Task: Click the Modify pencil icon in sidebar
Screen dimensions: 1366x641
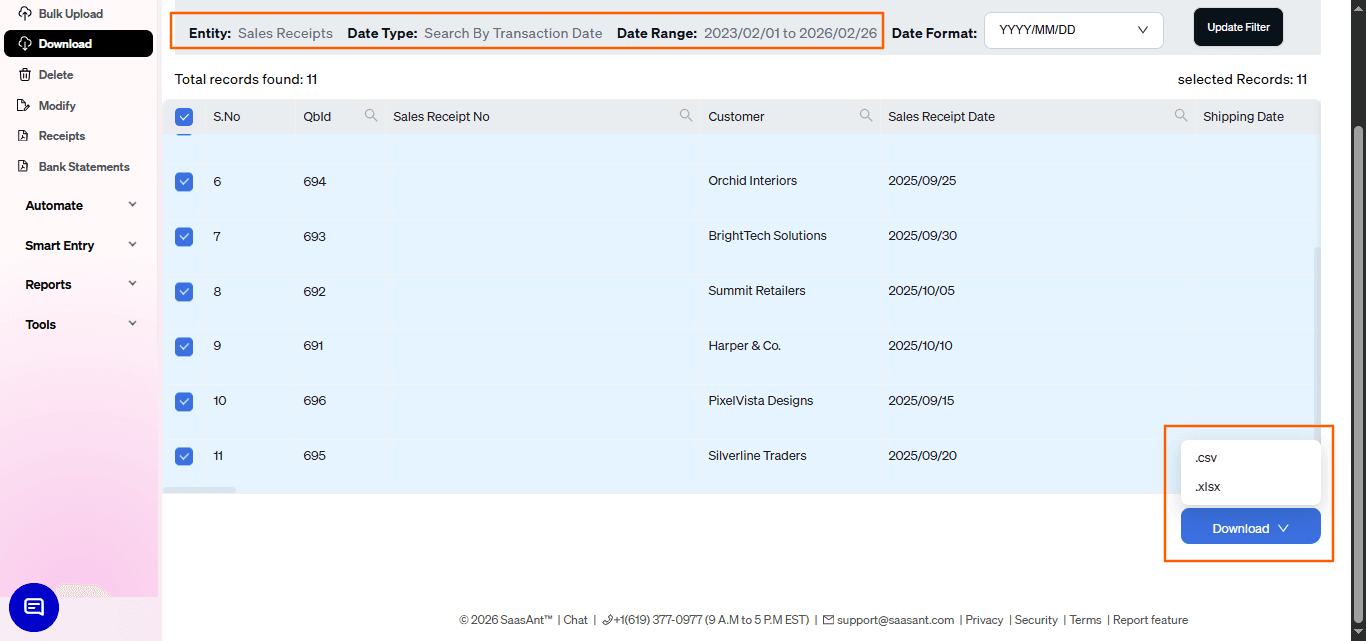Action: pyautogui.click(x=24, y=105)
